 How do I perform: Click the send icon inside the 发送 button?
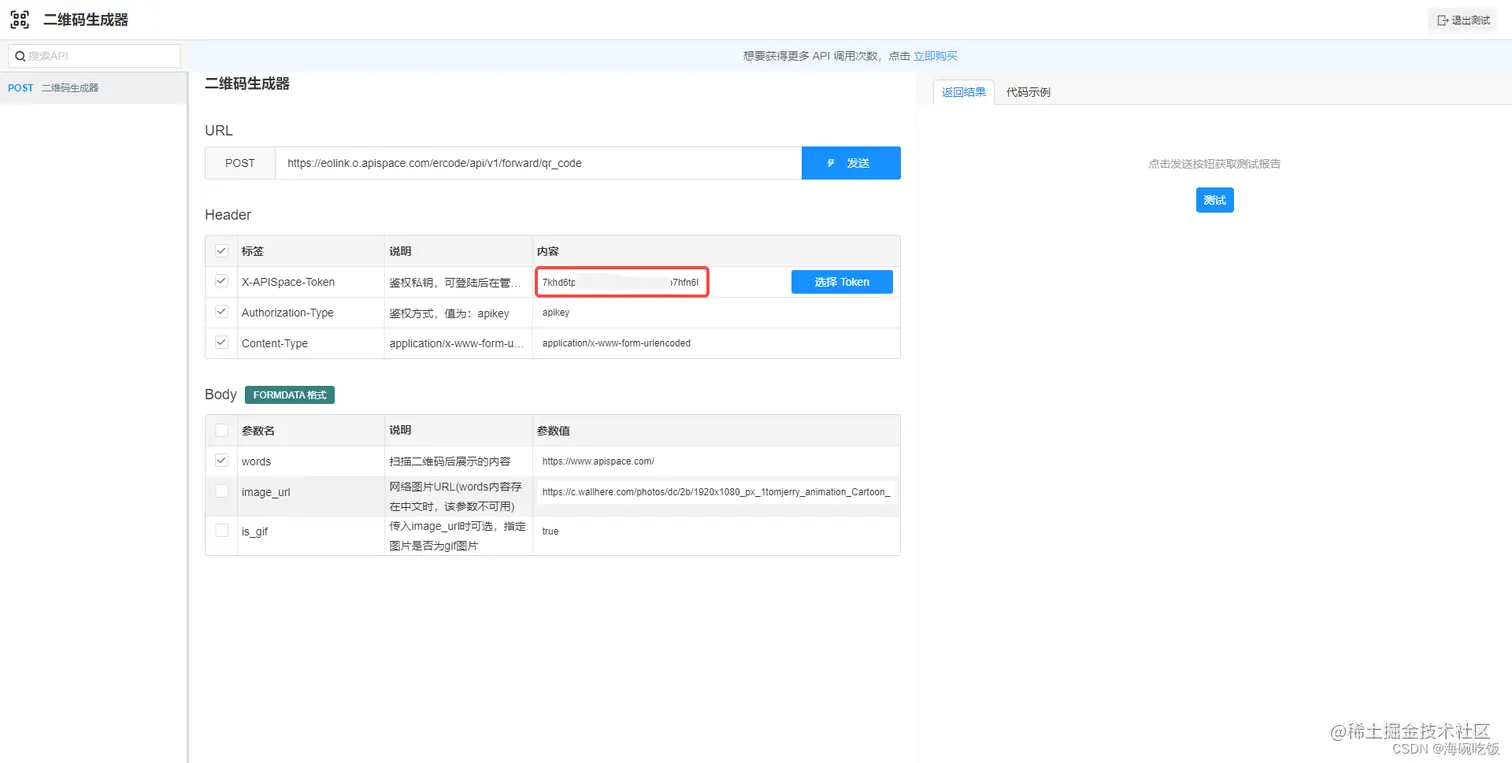(831, 163)
